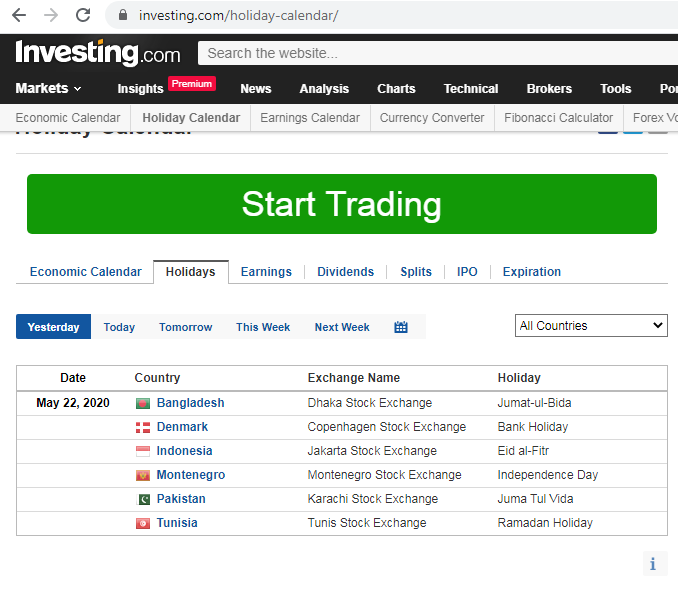Screen dimensions: 678x614
Task: Open the Pakistan country link
Action: pos(181,499)
